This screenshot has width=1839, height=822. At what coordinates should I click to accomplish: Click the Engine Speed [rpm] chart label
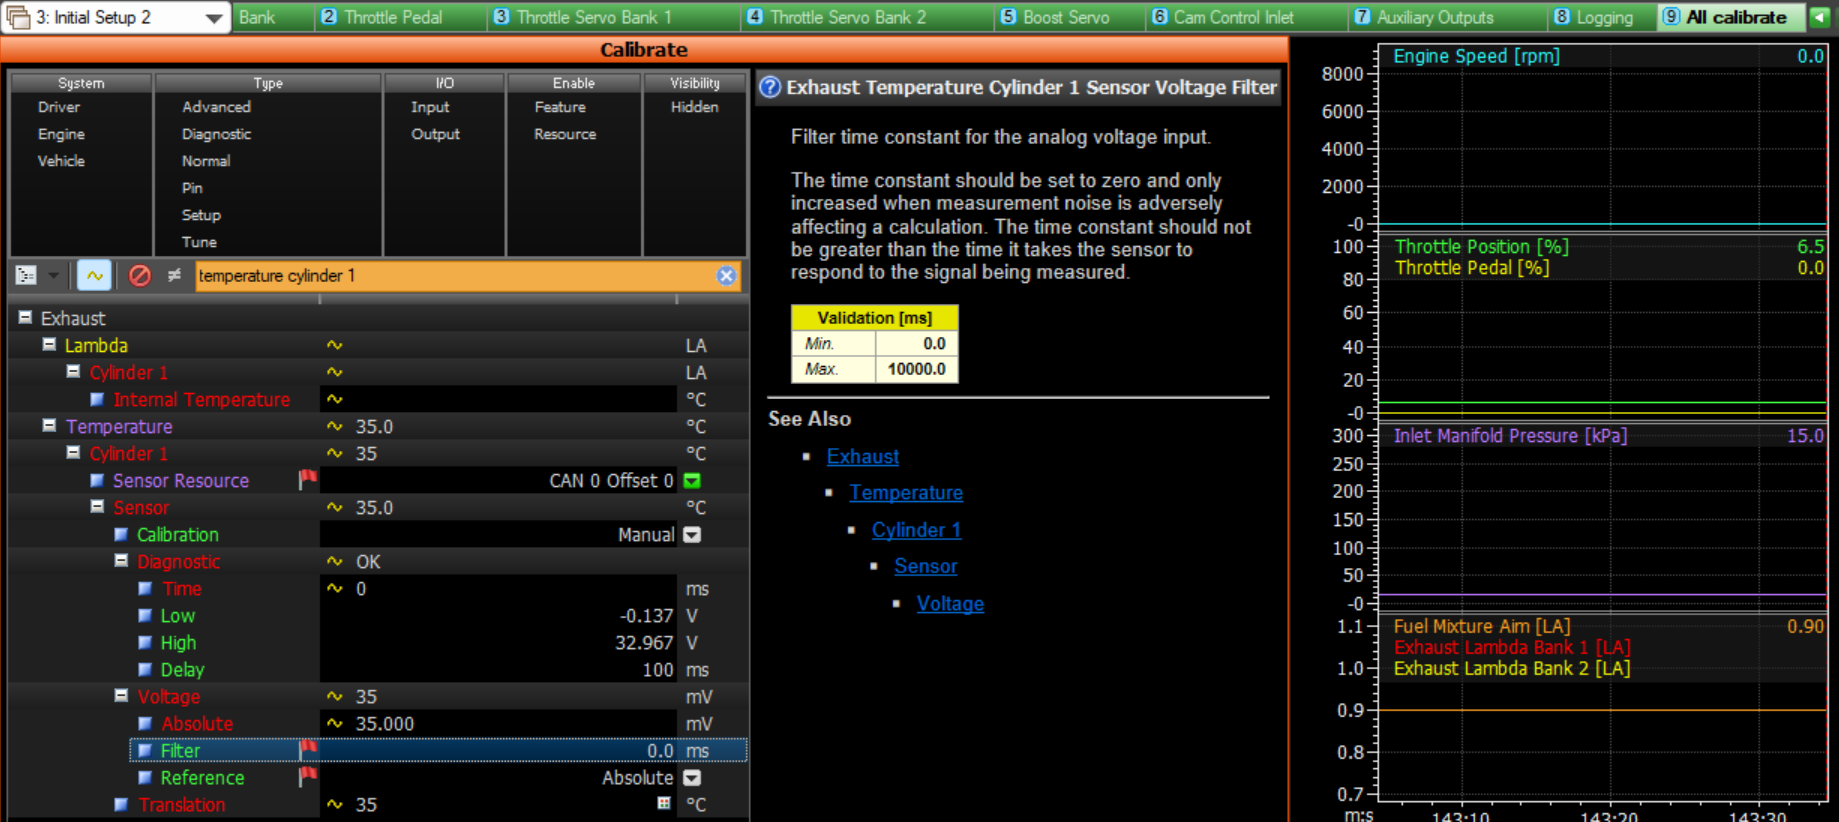pos(1476,56)
